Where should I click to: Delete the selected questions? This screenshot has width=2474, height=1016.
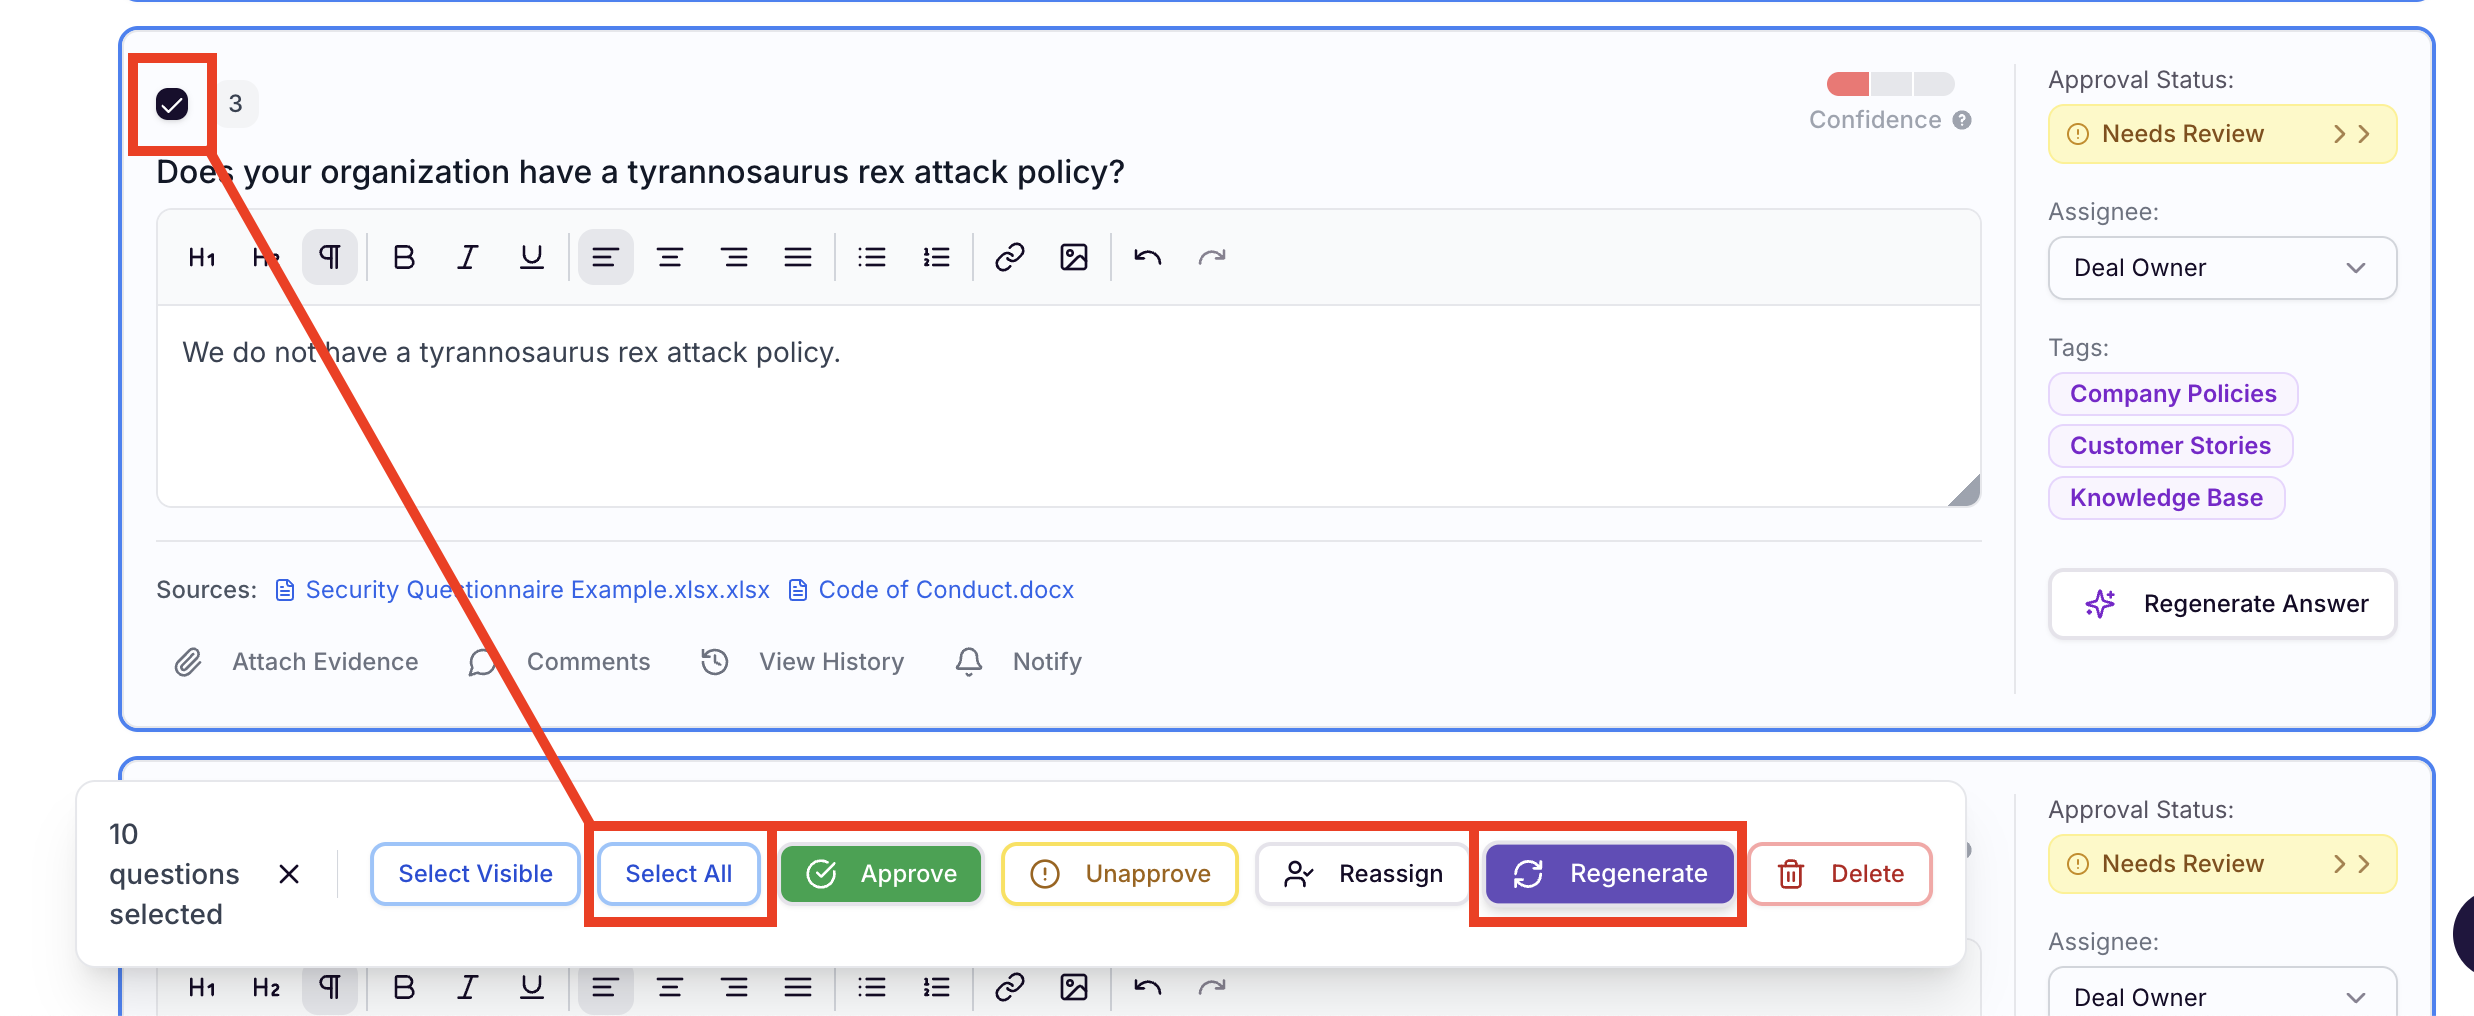click(1840, 874)
